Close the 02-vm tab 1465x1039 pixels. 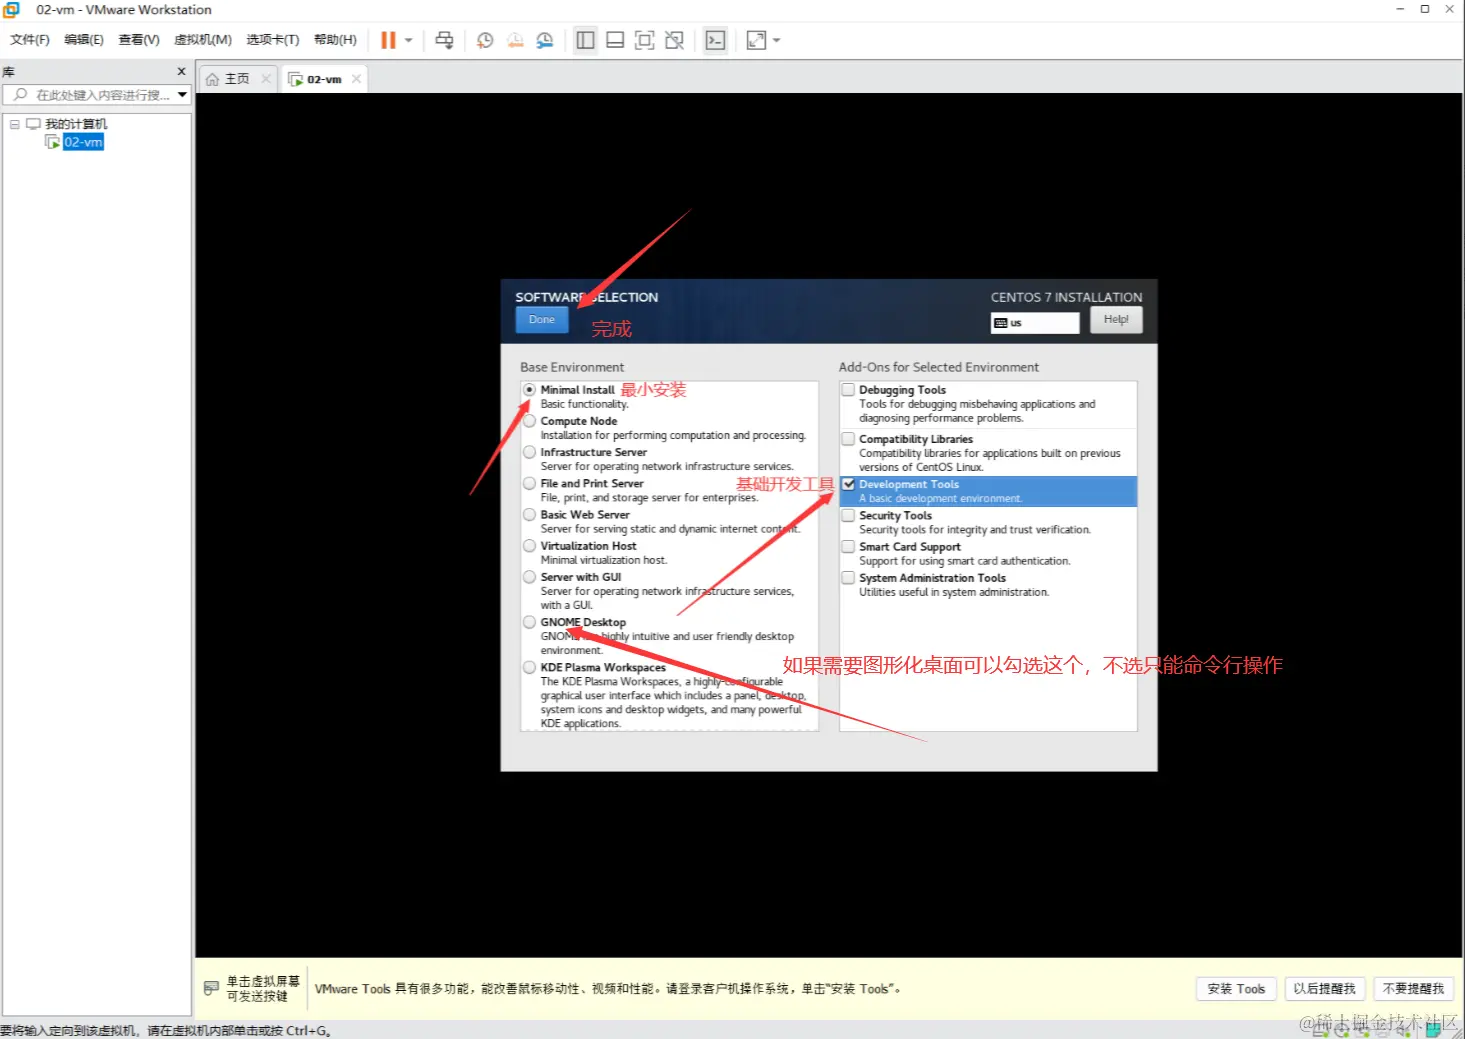(x=356, y=79)
